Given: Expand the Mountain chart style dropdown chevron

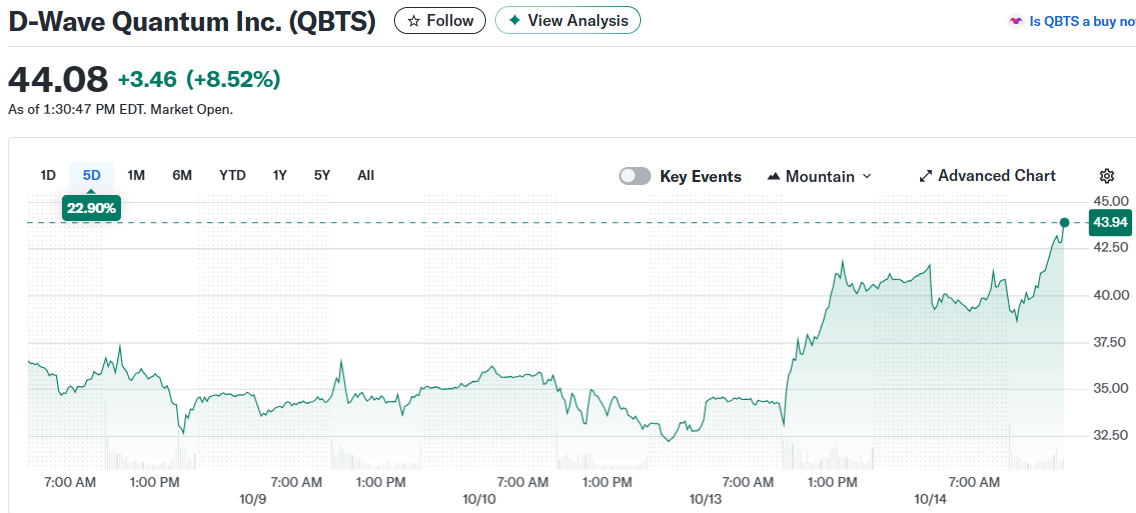Looking at the screenshot, I should pos(867,176).
